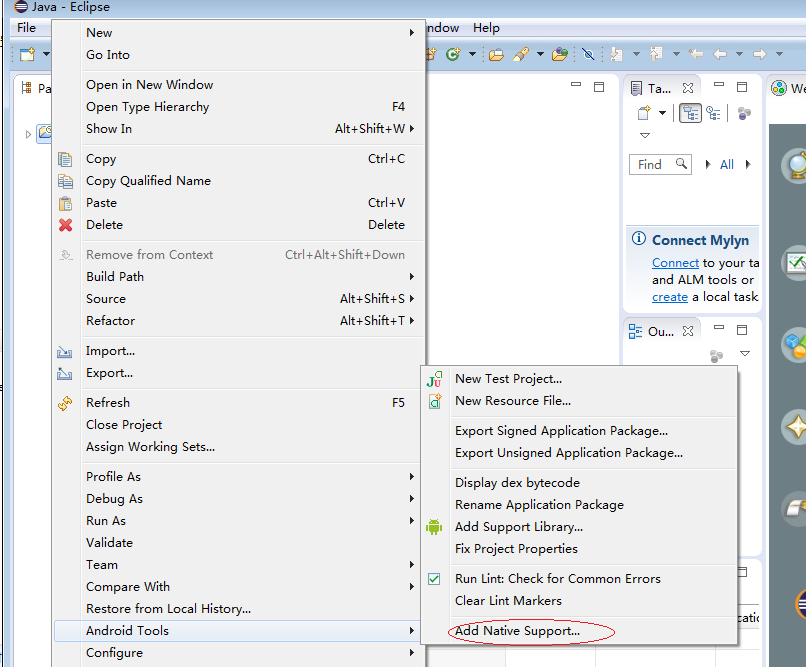Screen dimensions: 806x667
Task: Click the Paste clipboard icon
Action: coord(66,203)
